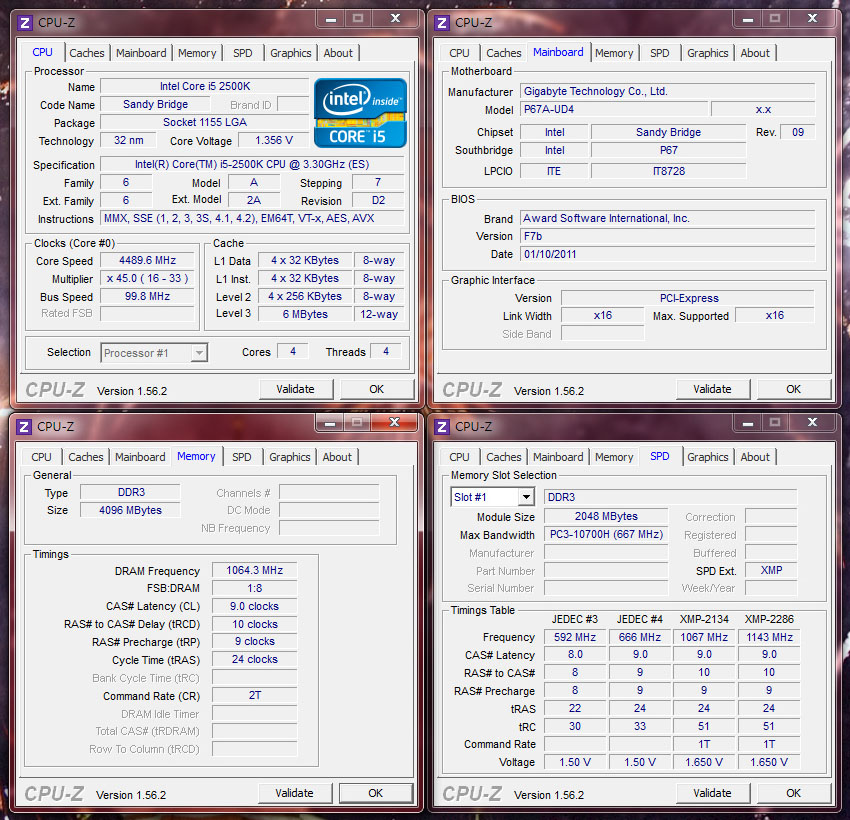Viewport: 850px width, 820px height.
Task: Click the Multiplier value x 45.0
Action: tap(147, 278)
